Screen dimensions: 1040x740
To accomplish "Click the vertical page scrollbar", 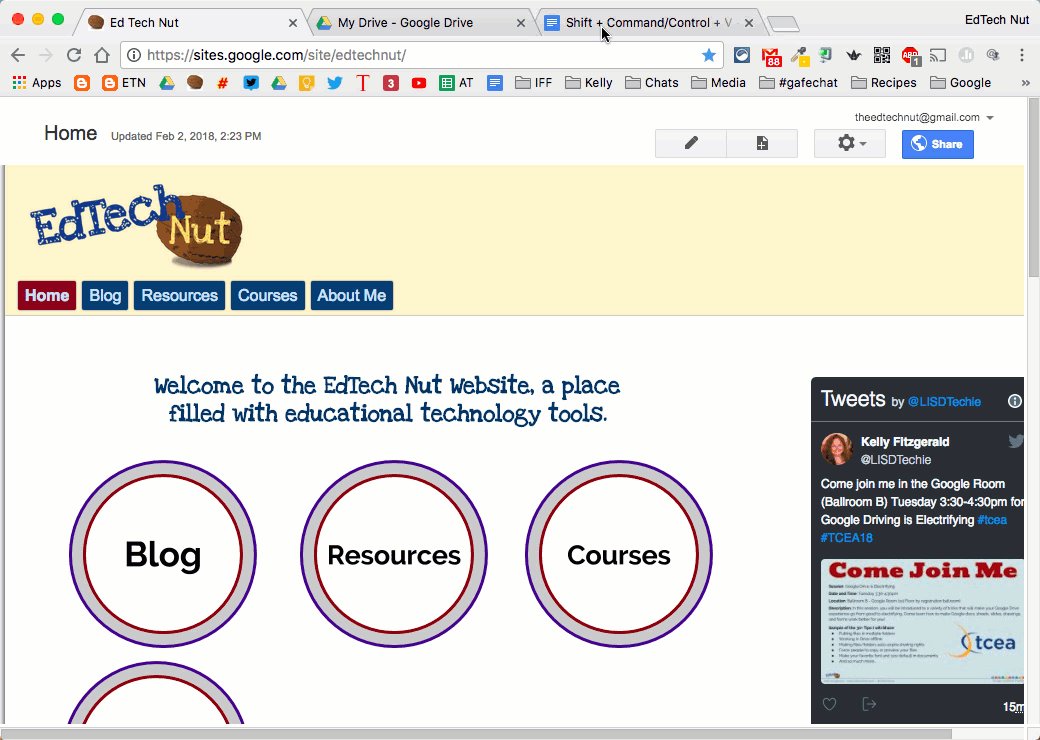I will (x=1033, y=187).
